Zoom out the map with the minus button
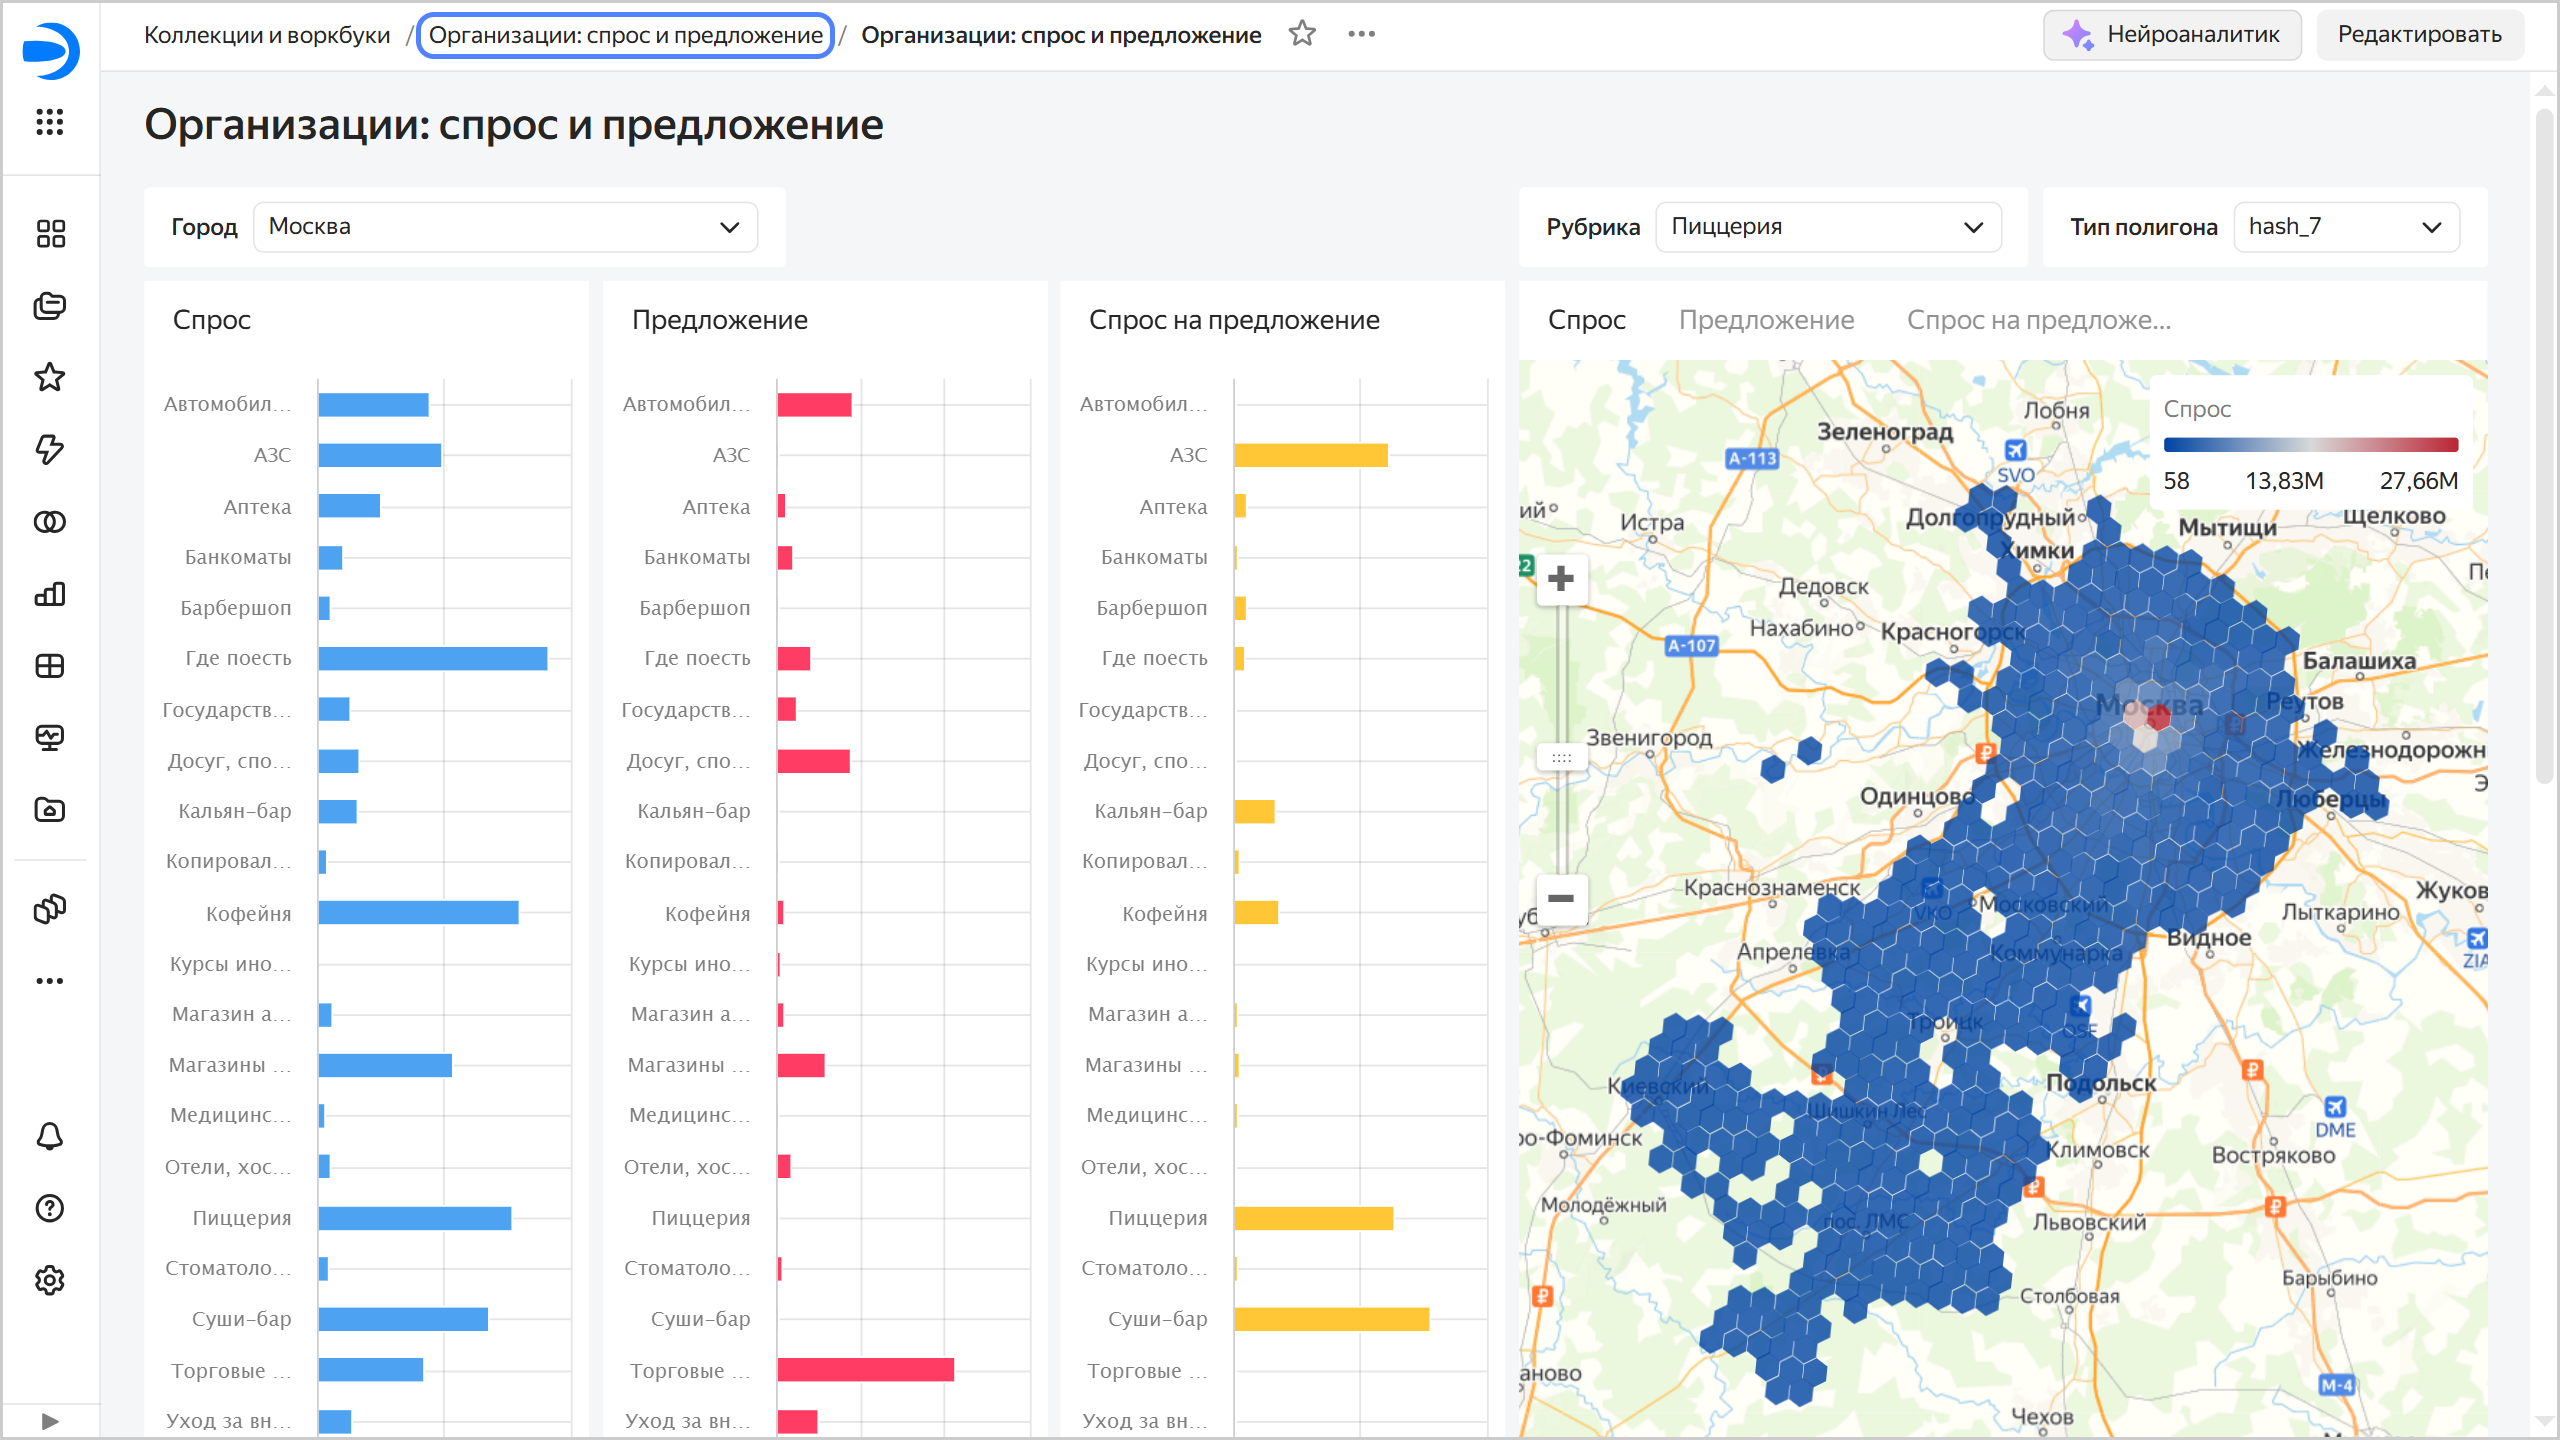 click(x=1560, y=897)
